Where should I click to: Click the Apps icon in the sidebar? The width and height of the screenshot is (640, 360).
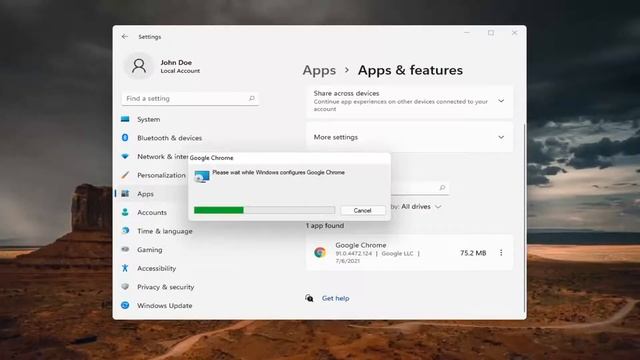[125, 193]
